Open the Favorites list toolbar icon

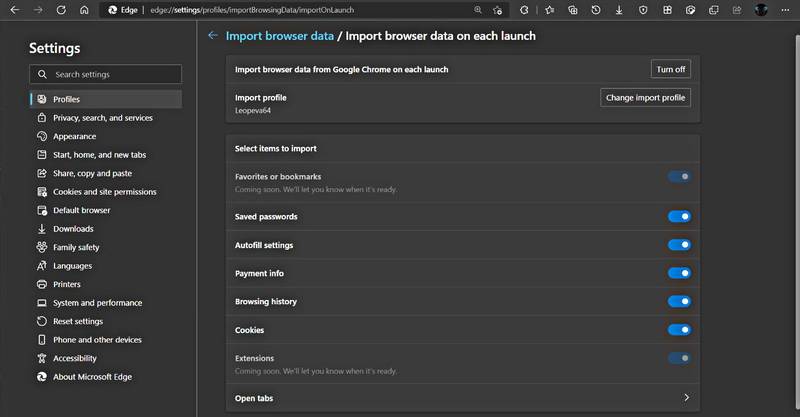(549, 10)
